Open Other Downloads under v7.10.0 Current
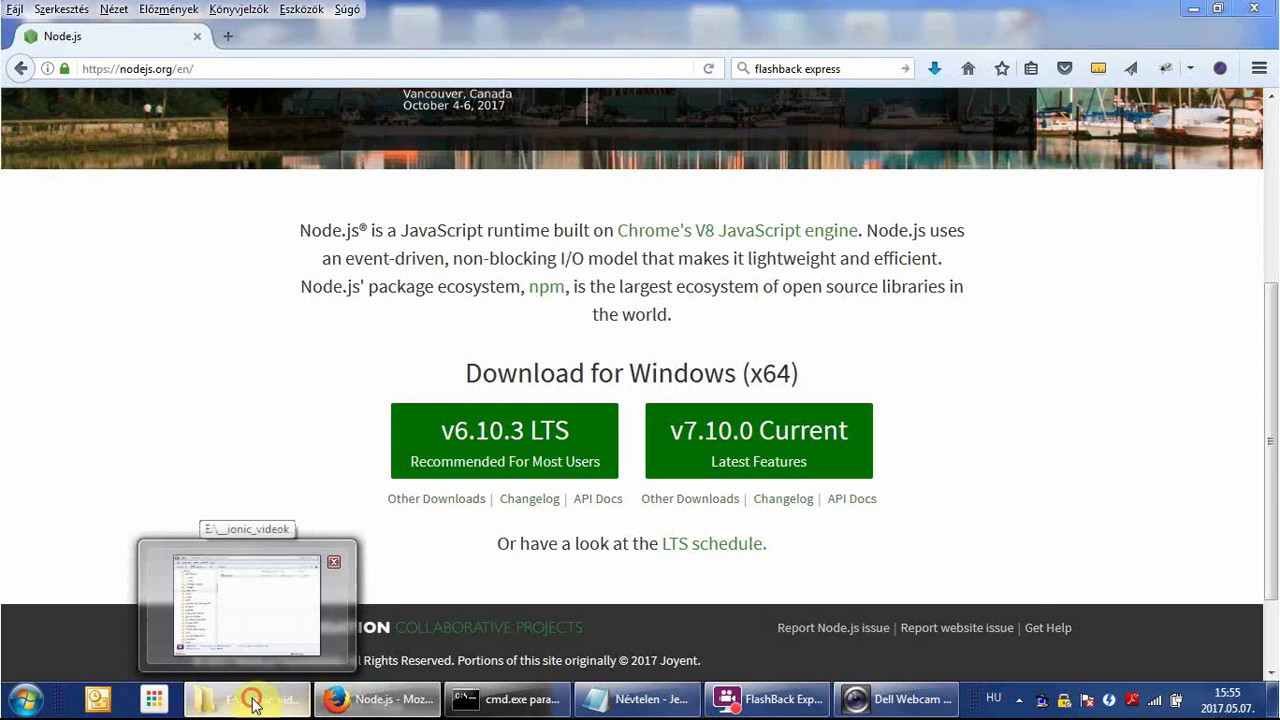This screenshot has height=720, width=1280. [x=690, y=499]
